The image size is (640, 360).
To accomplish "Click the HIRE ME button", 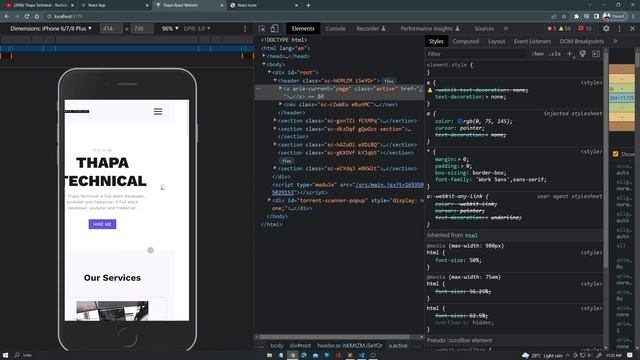I will coord(102,224).
